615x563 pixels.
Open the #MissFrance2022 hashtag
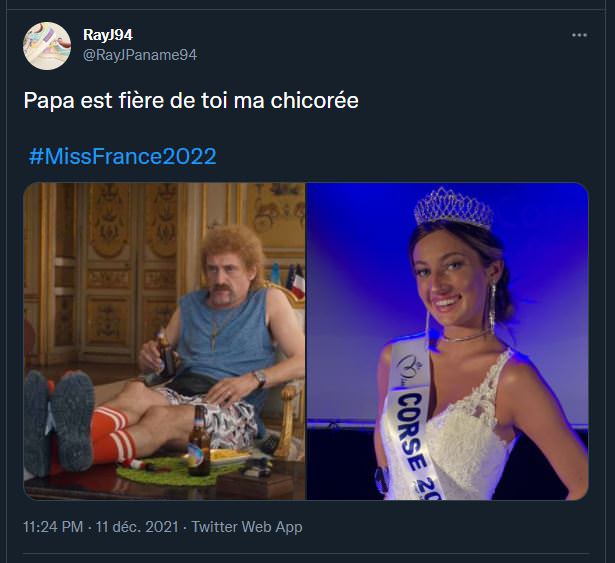click(x=122, y=157)
